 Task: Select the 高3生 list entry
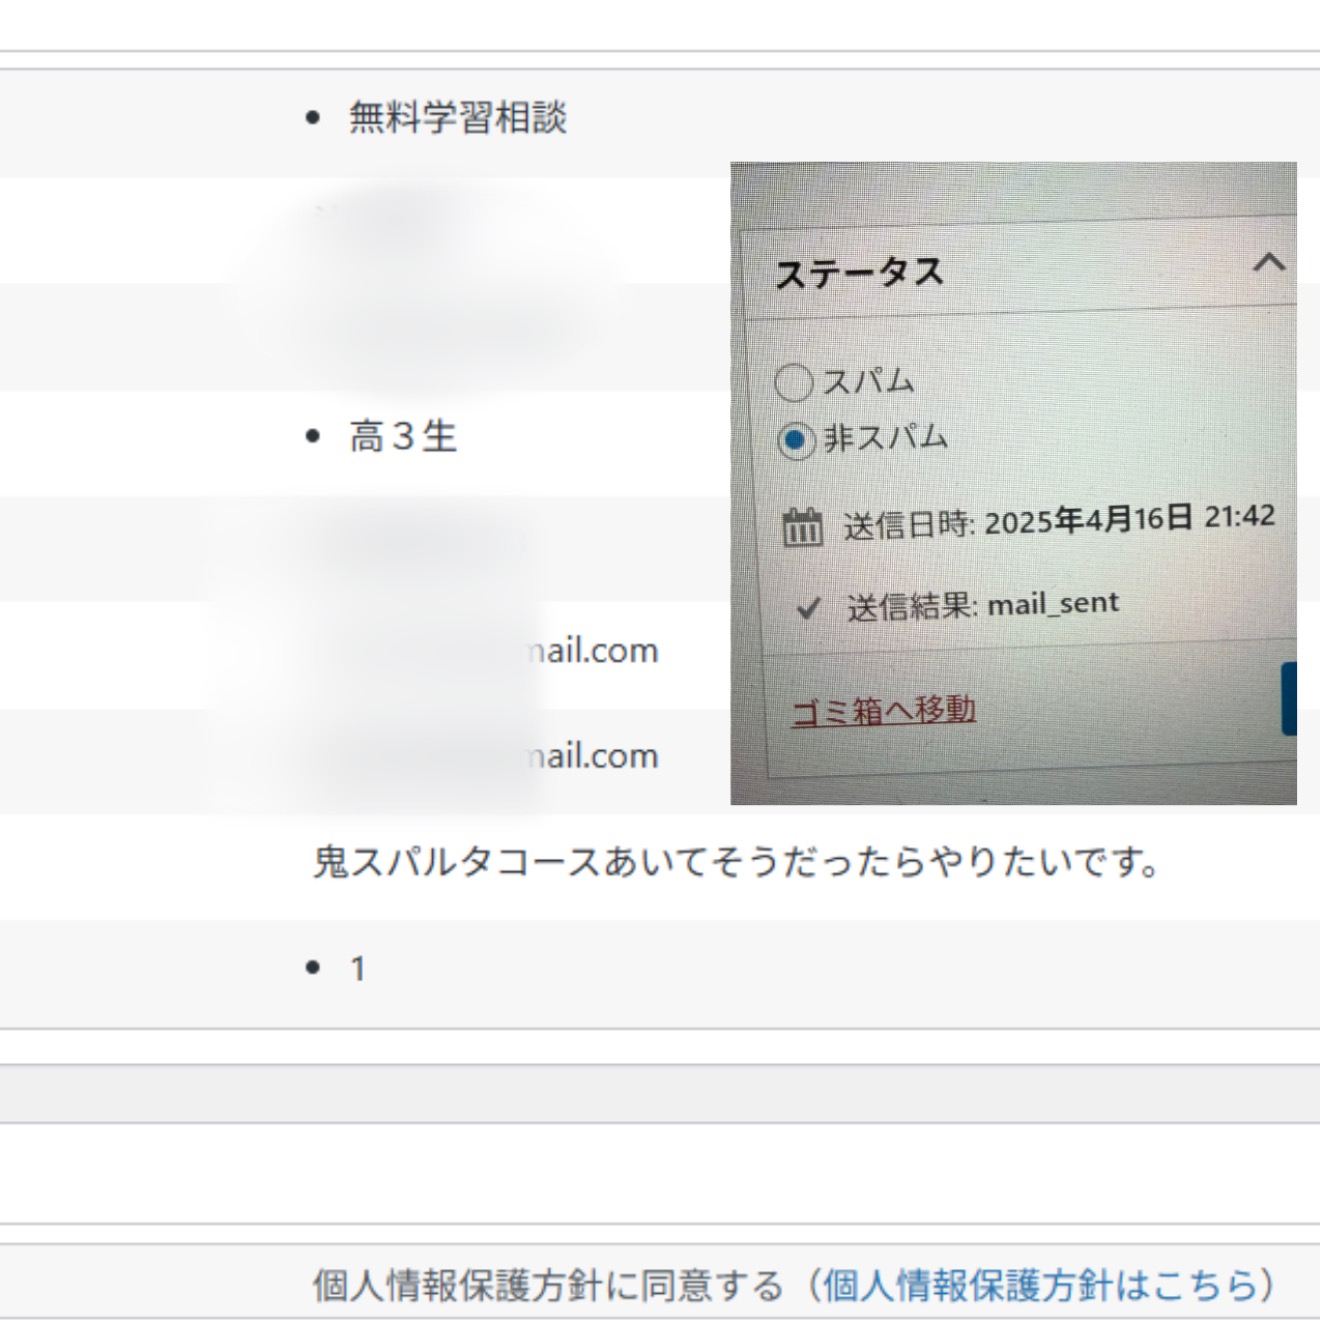pyautogui.click(x=403, y=437)
